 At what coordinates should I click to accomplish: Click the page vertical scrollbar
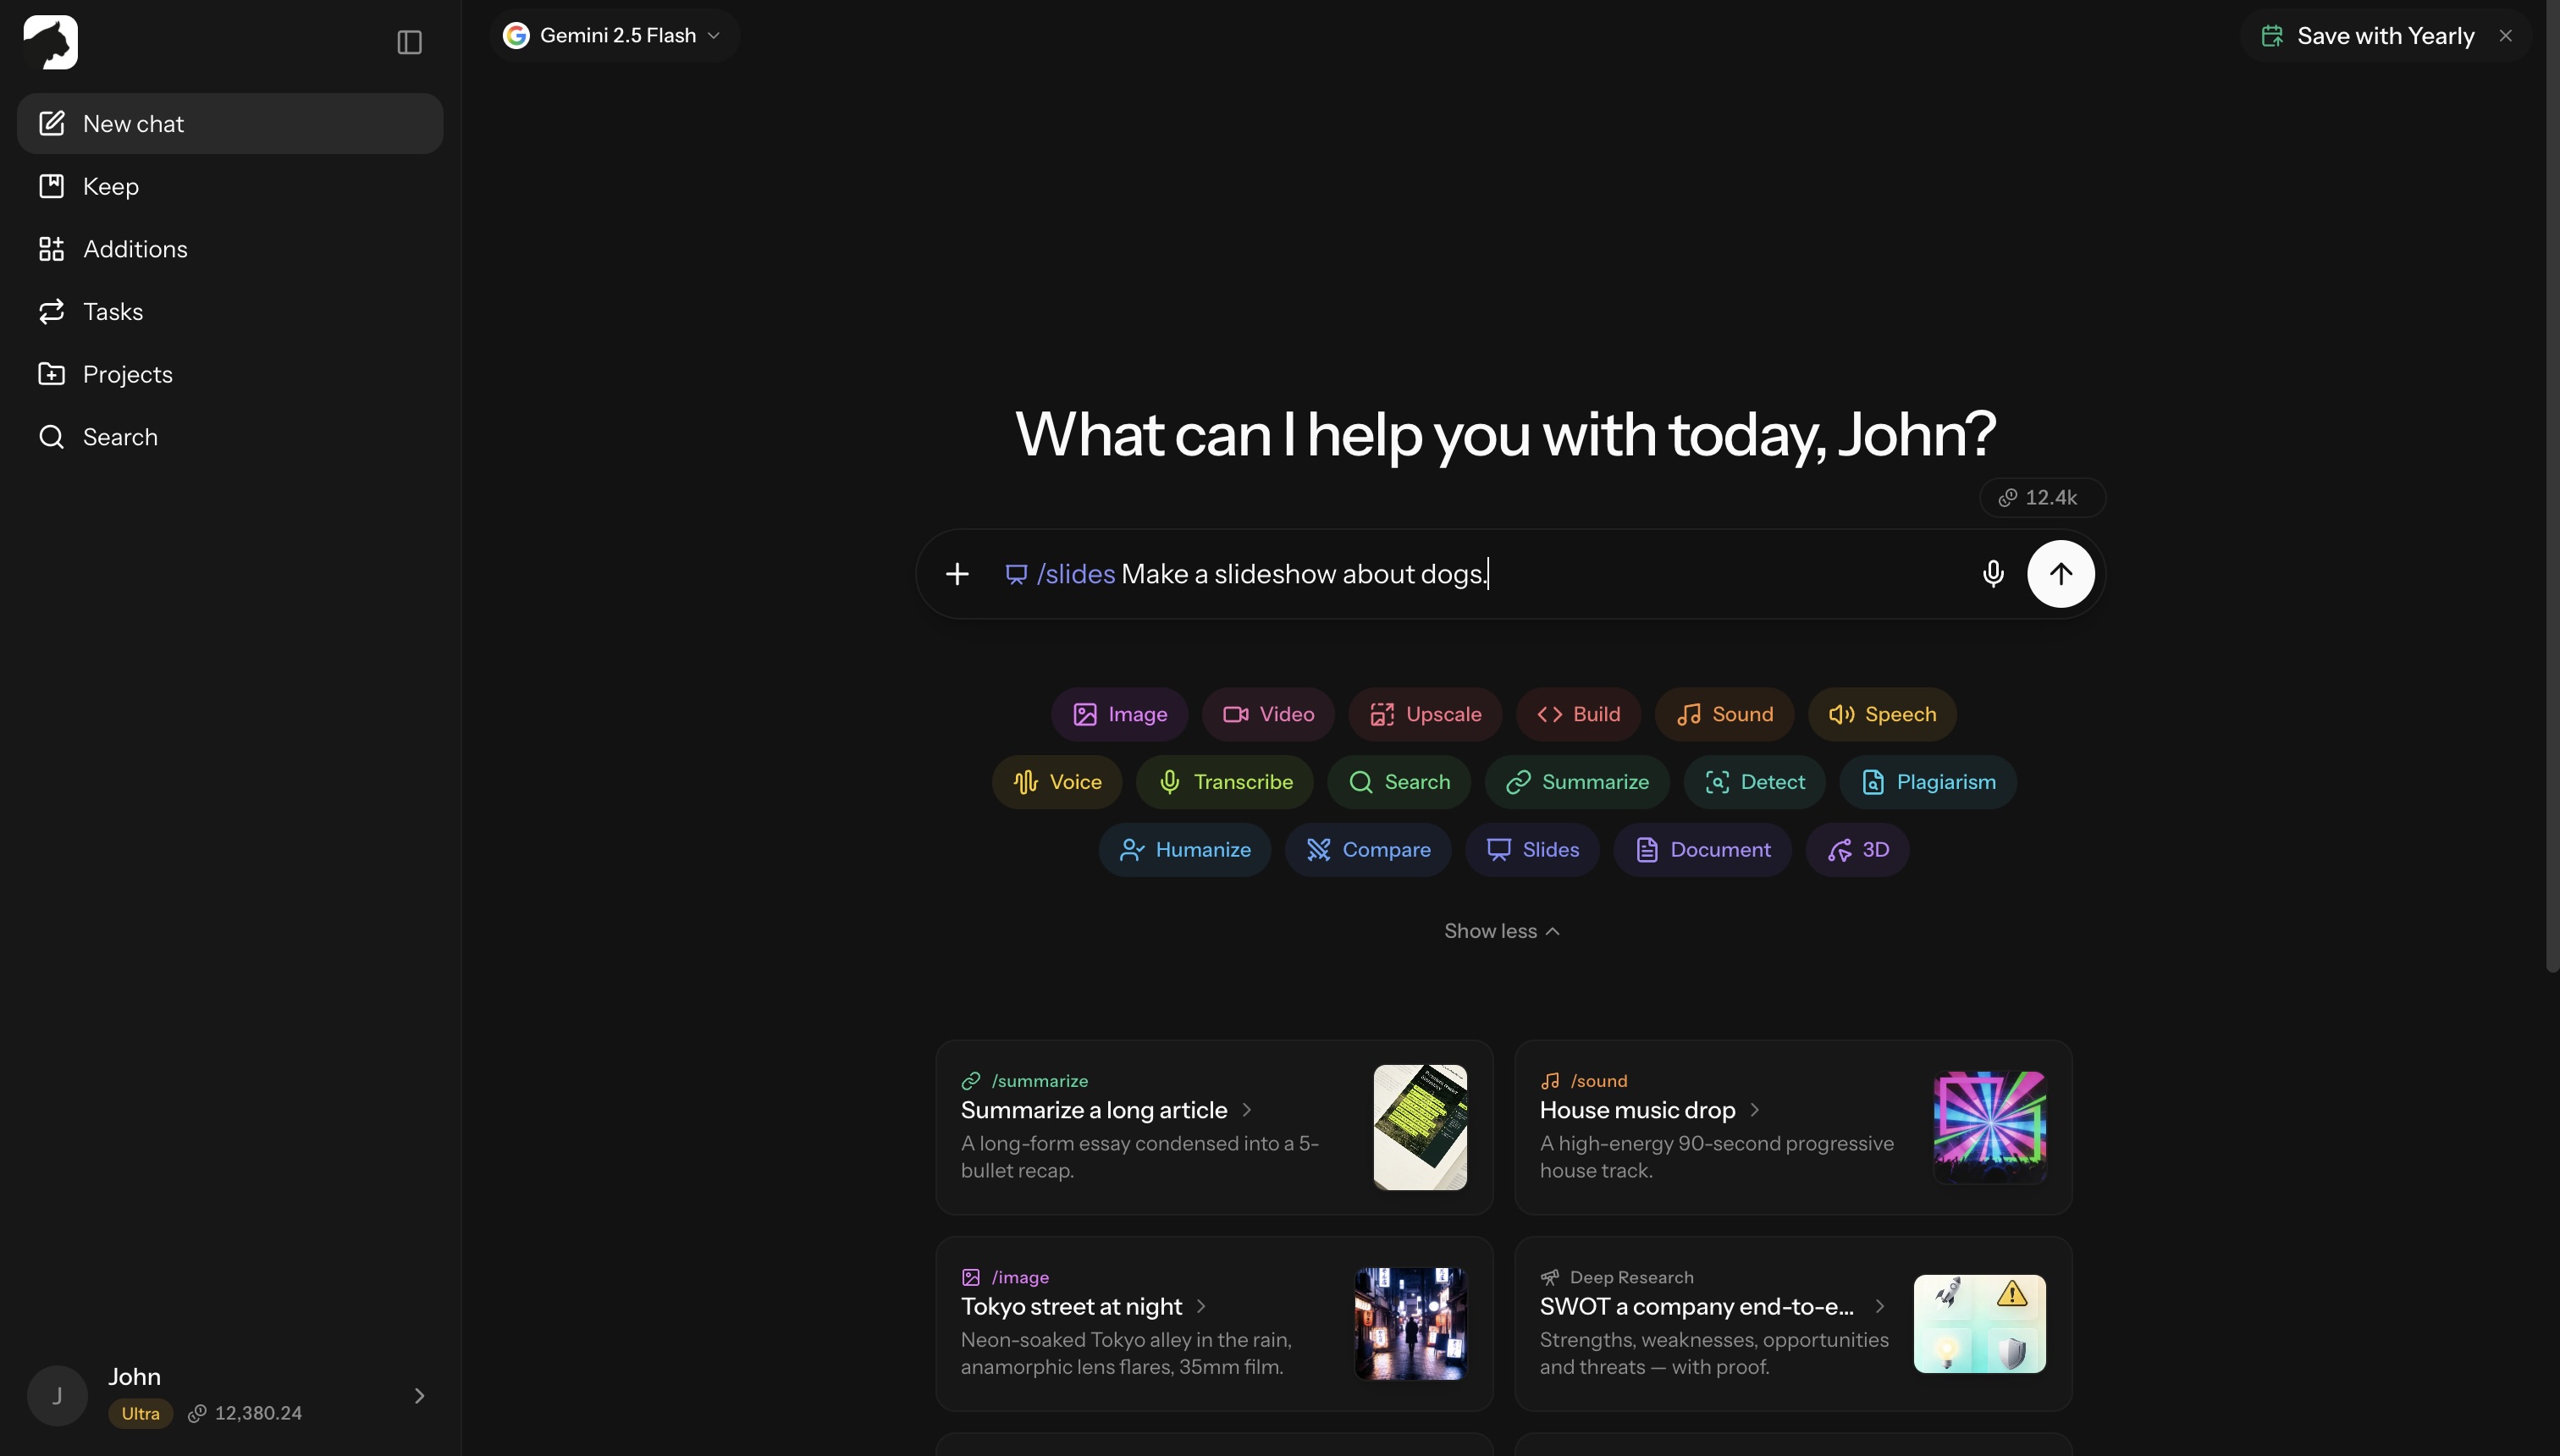pyautogui.click(x=2551, y=485)
